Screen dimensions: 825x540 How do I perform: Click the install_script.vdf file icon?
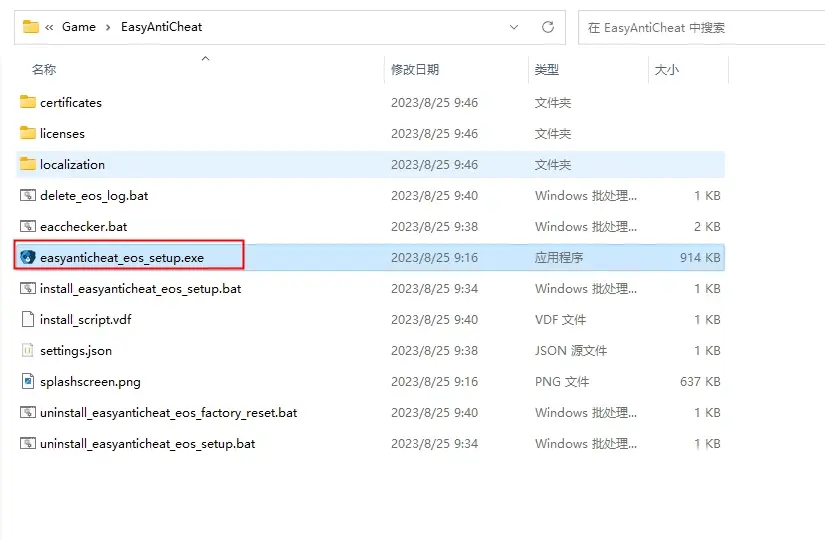pyautogui.click(x=28, y=319)
